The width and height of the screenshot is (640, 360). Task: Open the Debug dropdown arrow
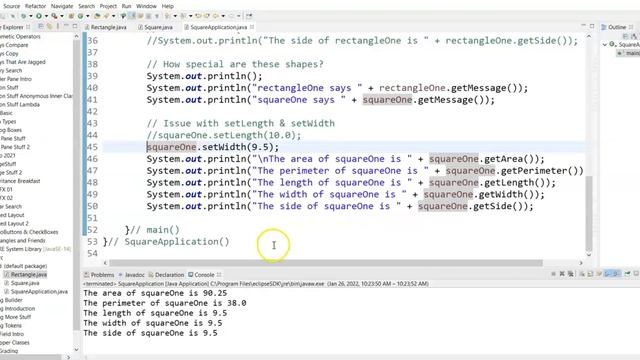31,16
